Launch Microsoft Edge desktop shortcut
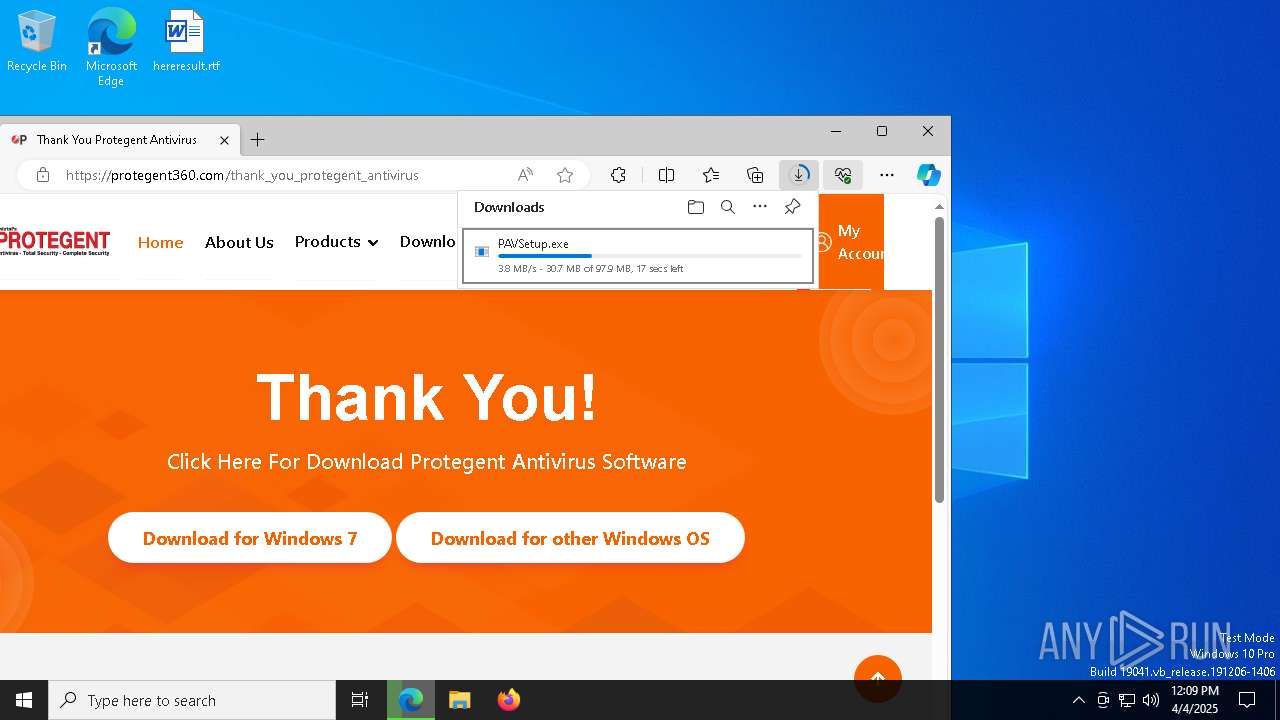The image size is (1280, 720). tap(111, 47)
